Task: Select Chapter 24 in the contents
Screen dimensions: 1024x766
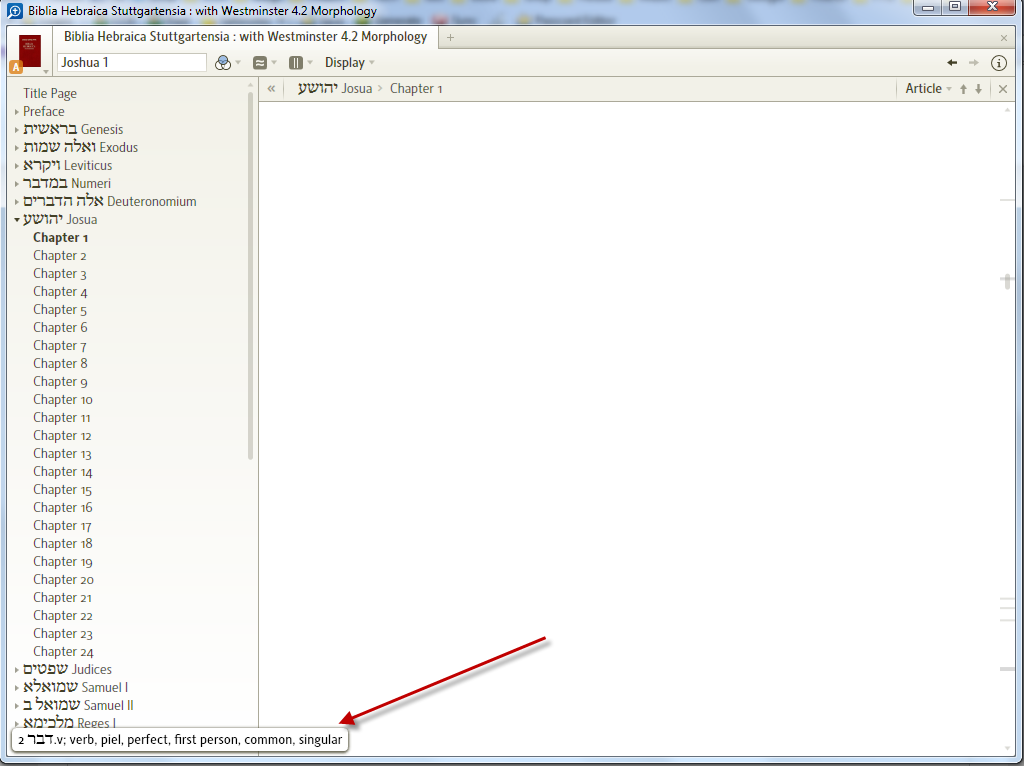Action: 63,652
